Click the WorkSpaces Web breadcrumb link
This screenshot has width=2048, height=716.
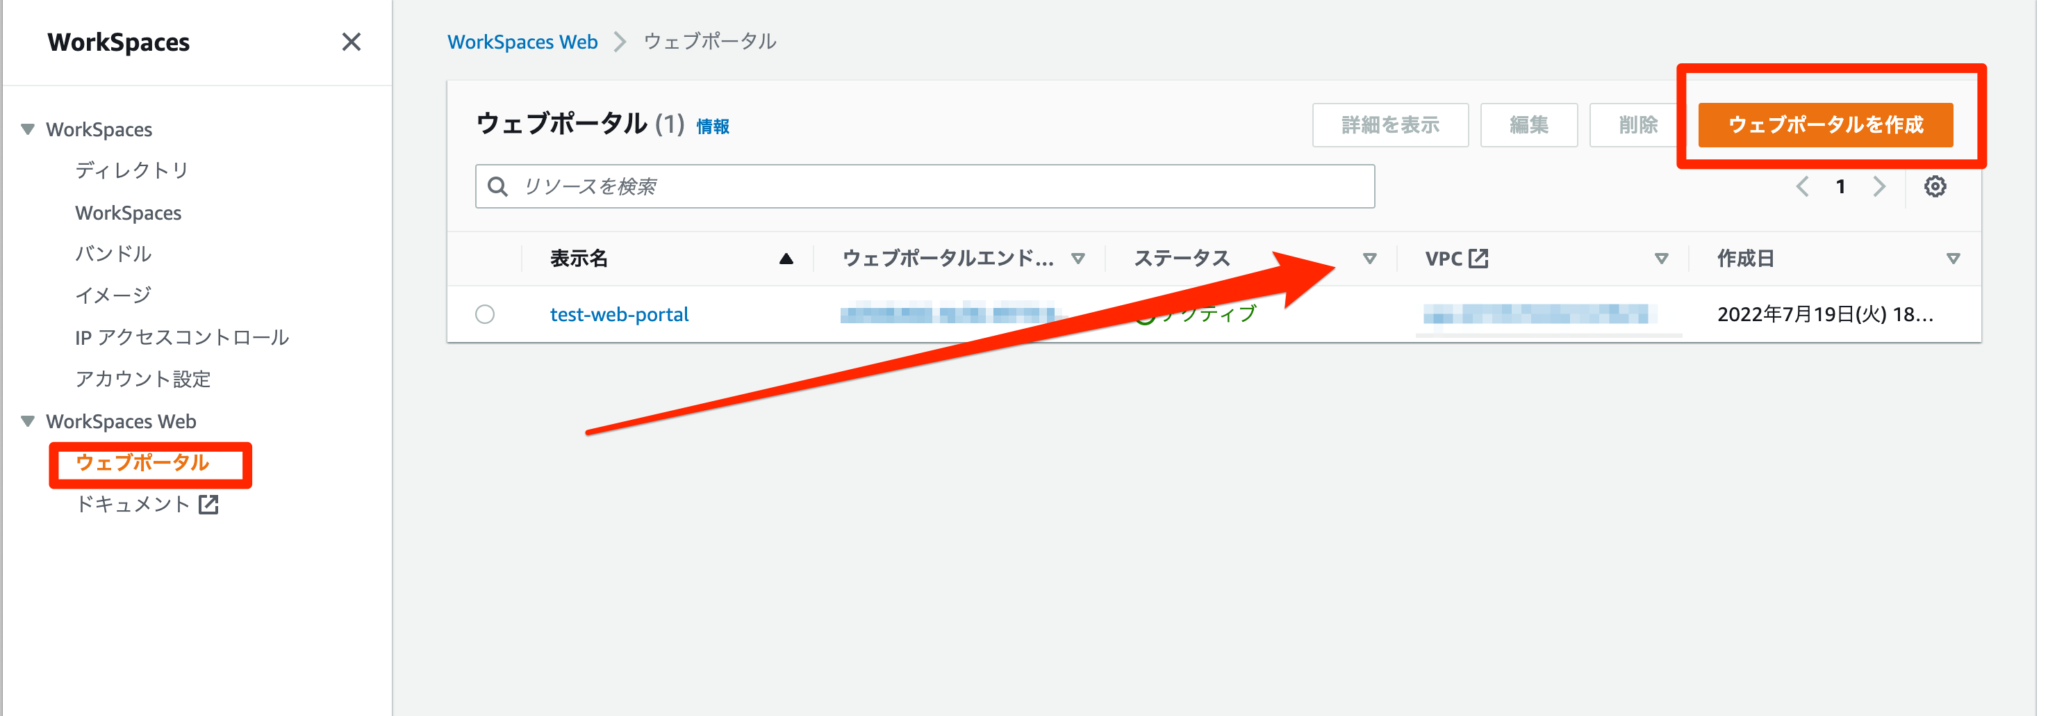coord(522,42)
